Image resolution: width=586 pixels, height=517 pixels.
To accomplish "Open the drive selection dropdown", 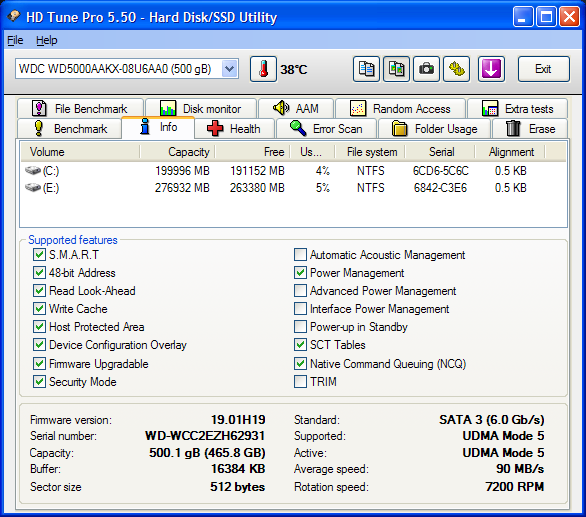I will point(230,69).
